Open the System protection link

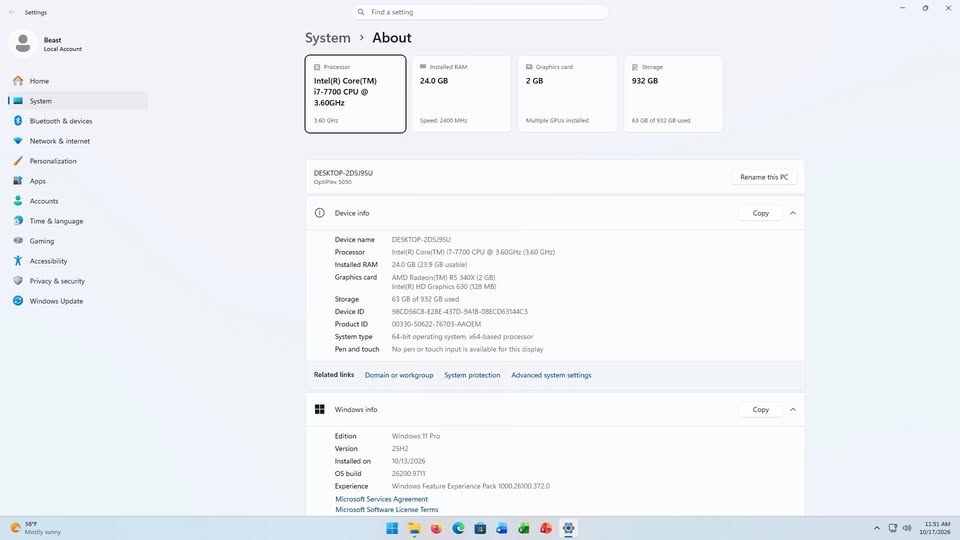tap(472, 375)
